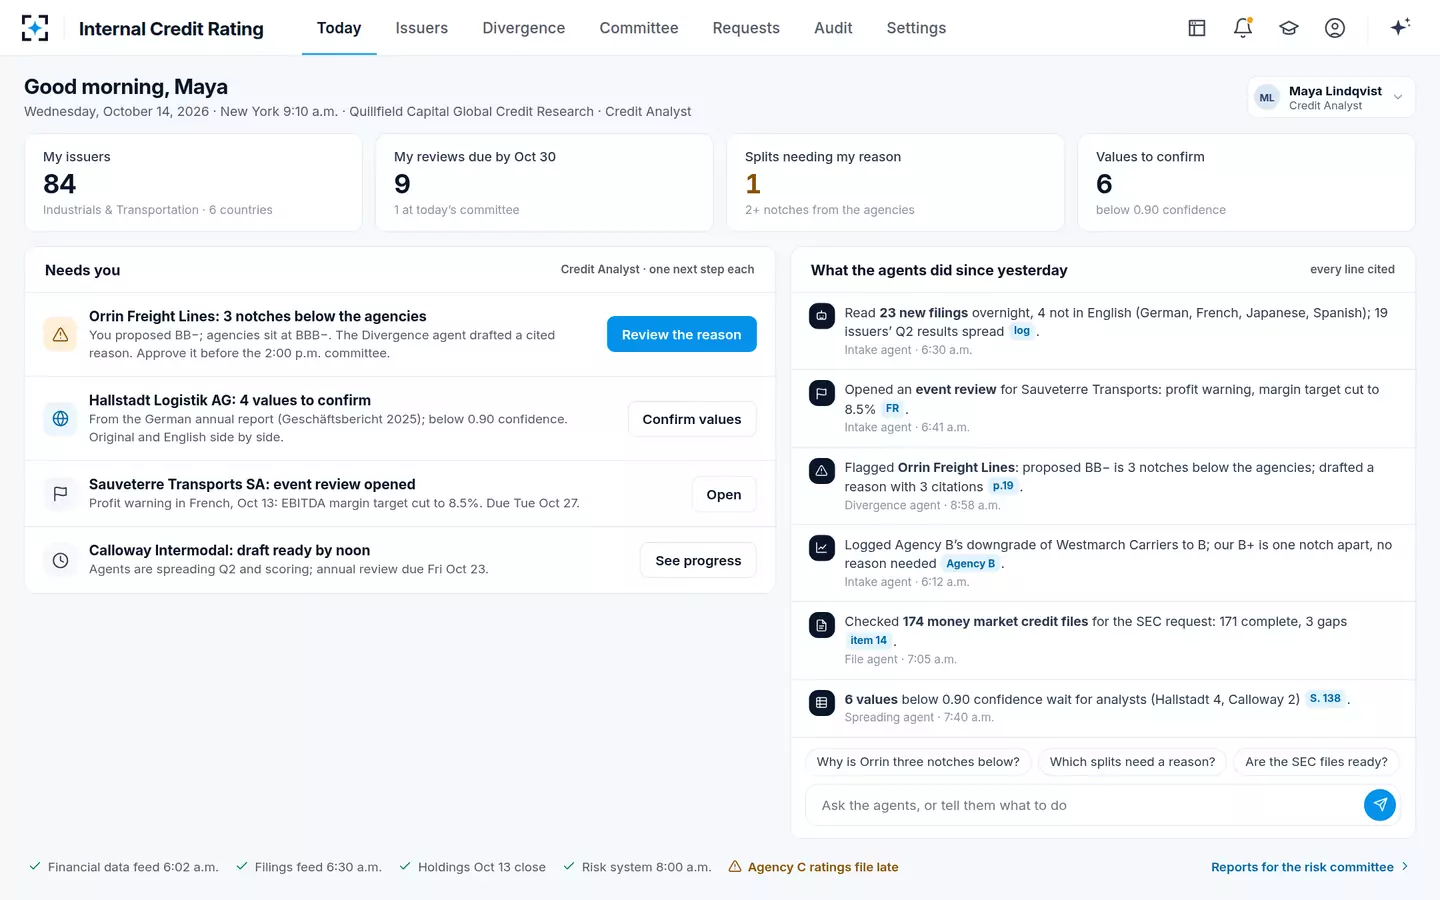
Task: Click the chart icon for the Westmarch Carriers downgrade
Action: (821, 547)
